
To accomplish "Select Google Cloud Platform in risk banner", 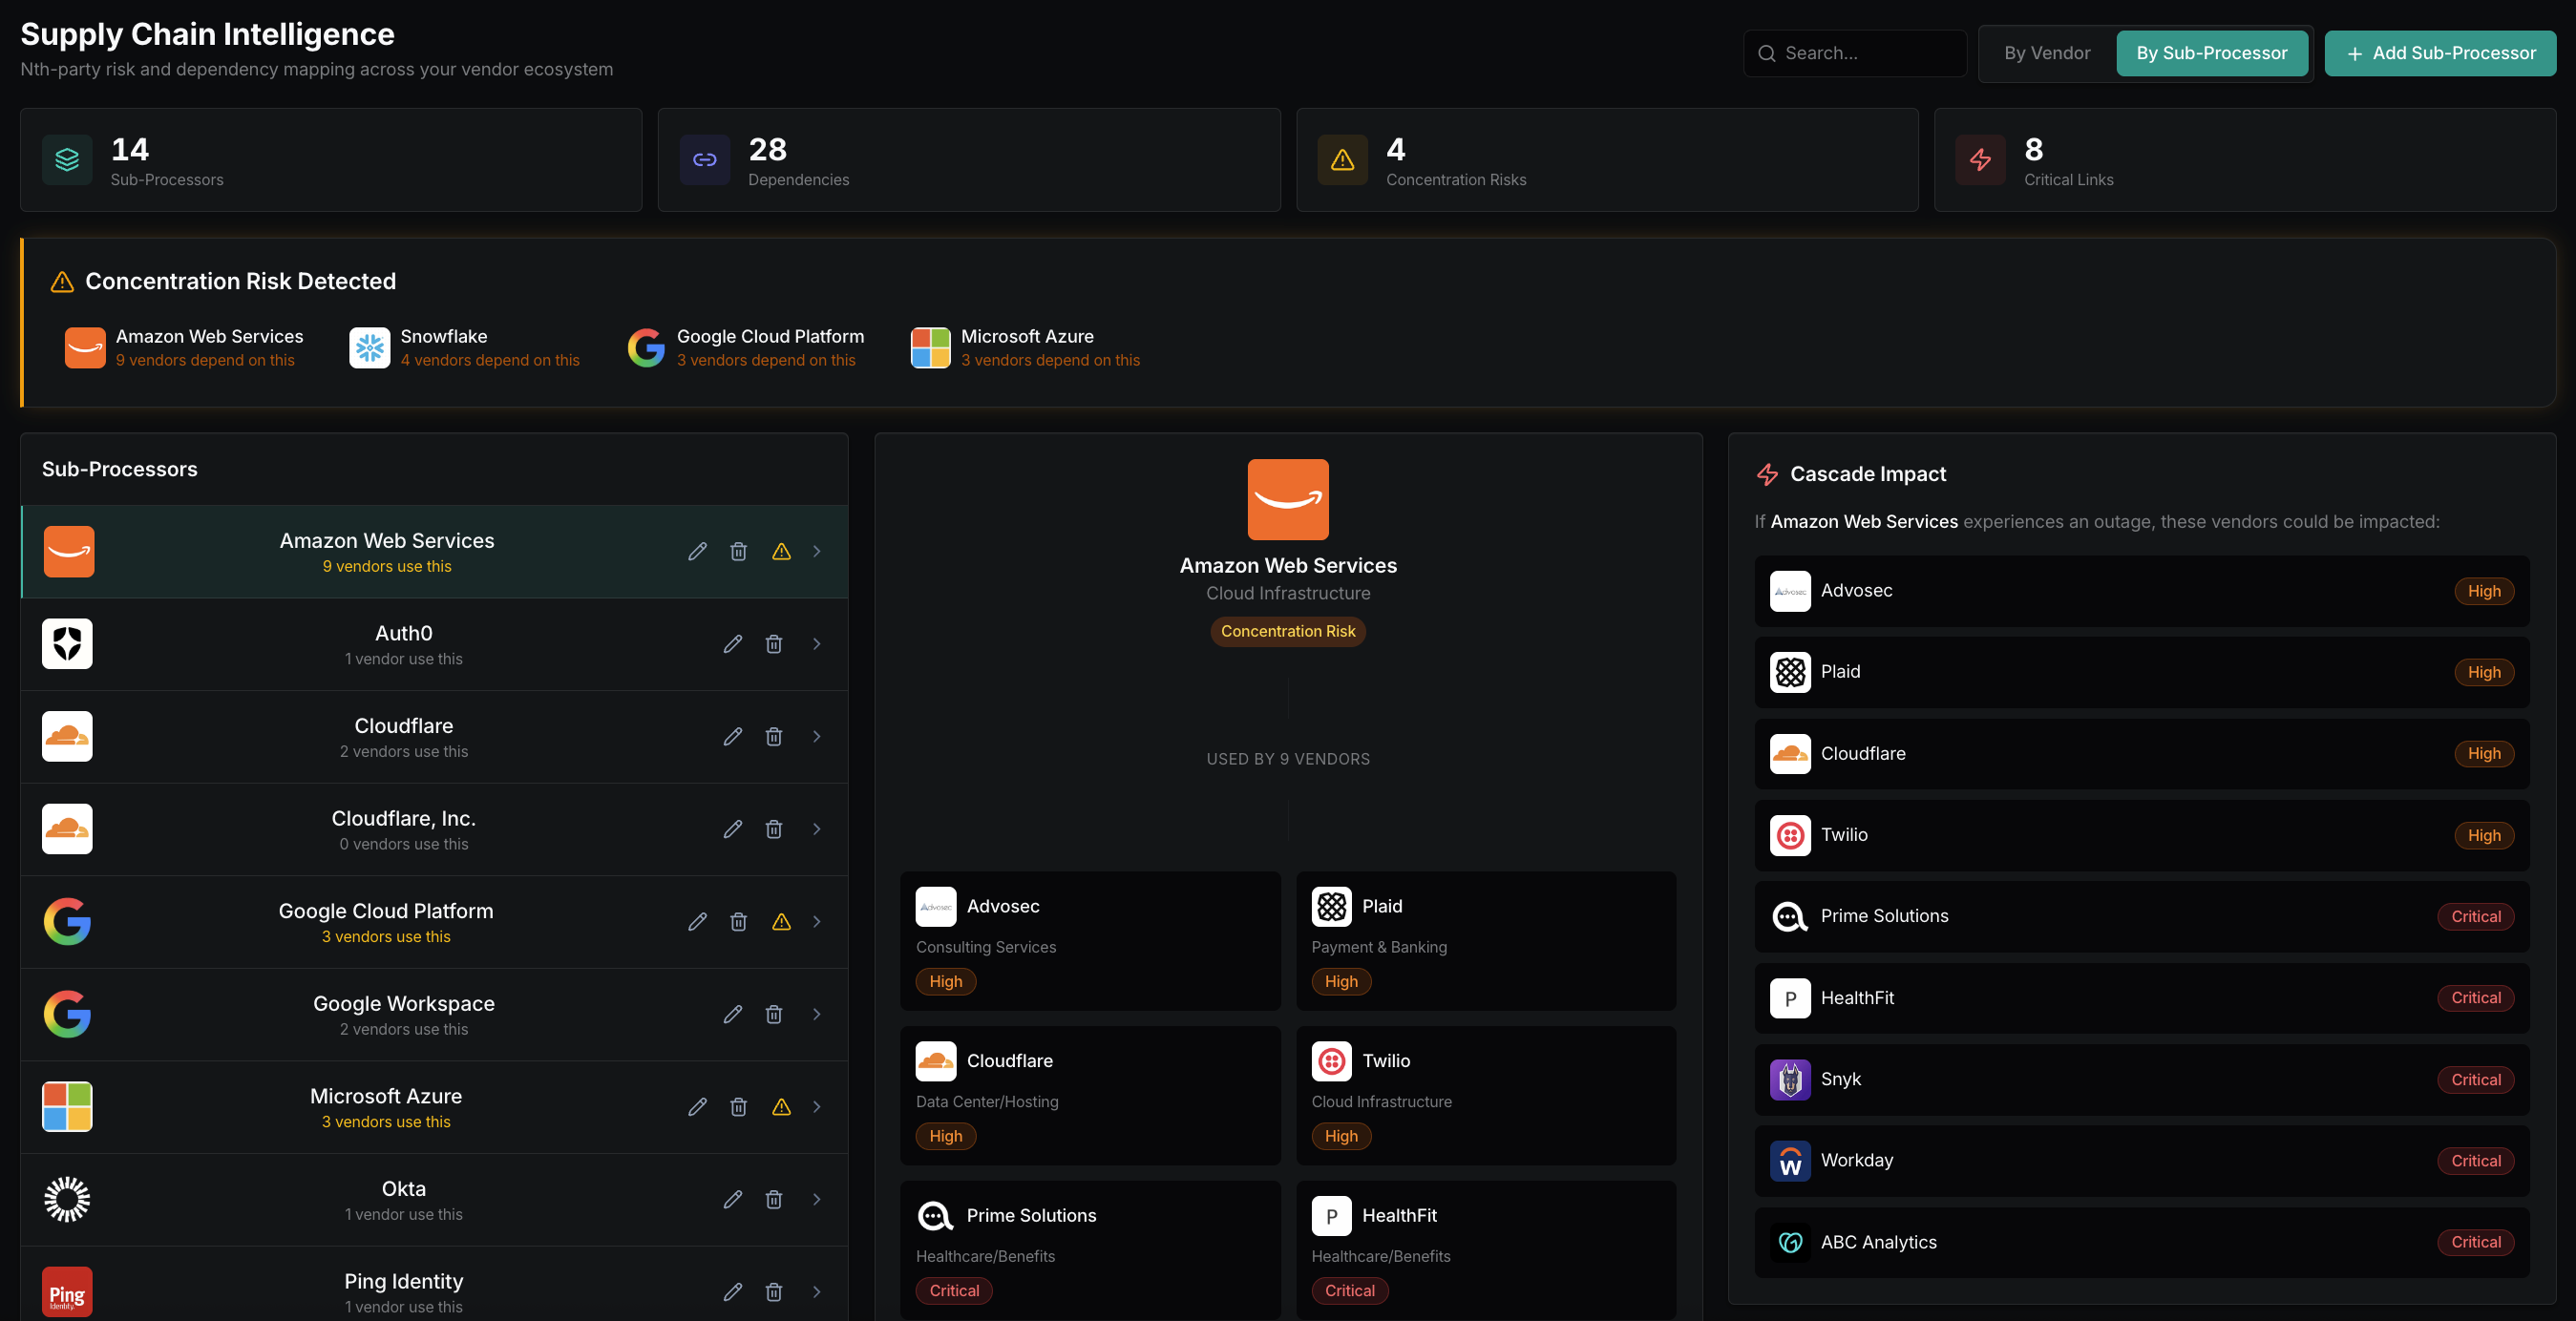I will tap(746, 348).
